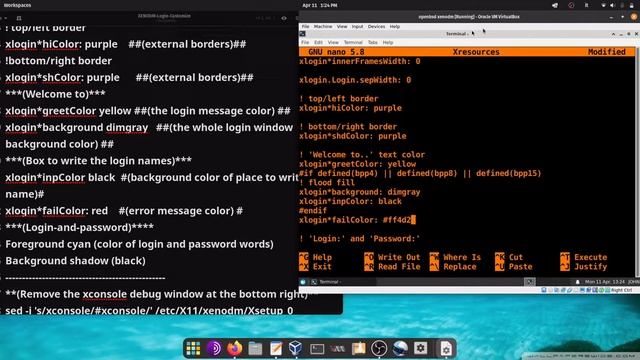Open the VirtualBox Help menu
Image resolution: width=640 pixels, height=360 pixels.
pyautogui.click(x=395, y=26)
